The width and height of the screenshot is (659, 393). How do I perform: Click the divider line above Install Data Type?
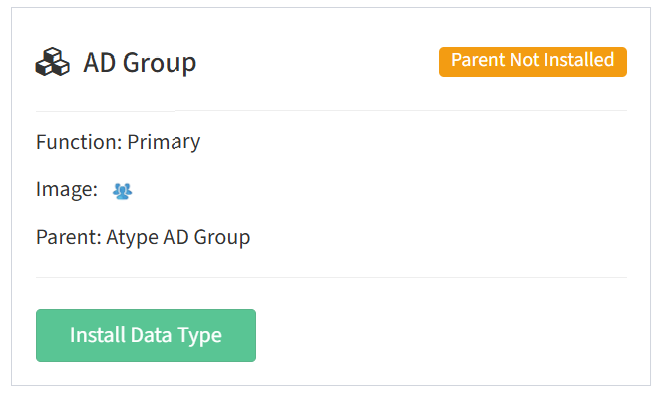[x=331, y=277]
